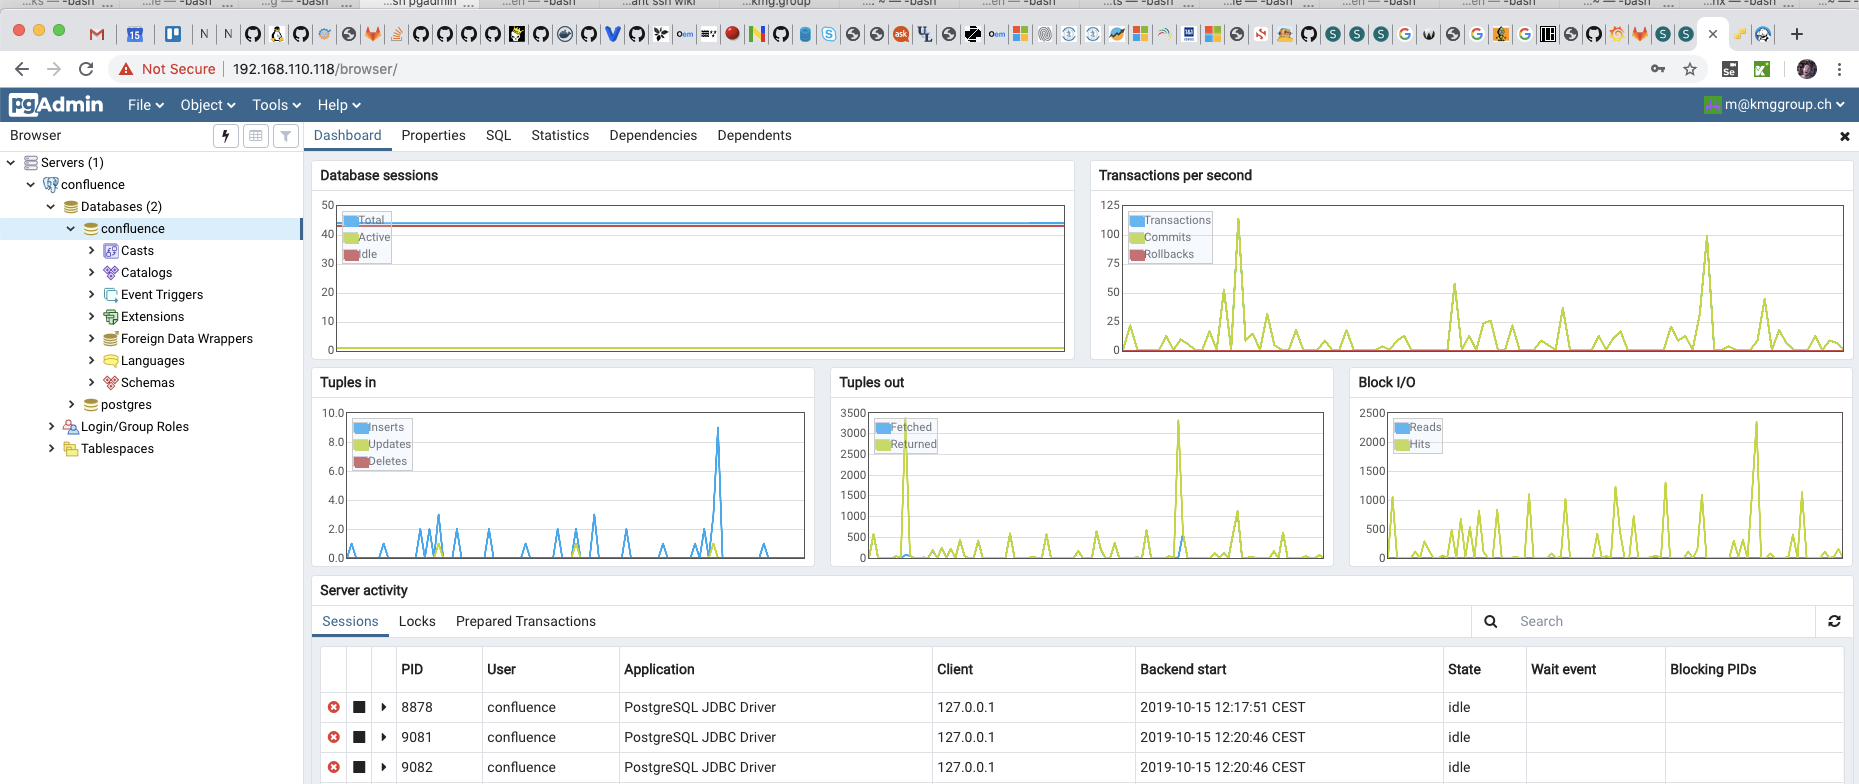Screen dimensions: 1859x784
Task: Switch to the Statistics tab
Action: pyautogui.click(x=560, y=136)
